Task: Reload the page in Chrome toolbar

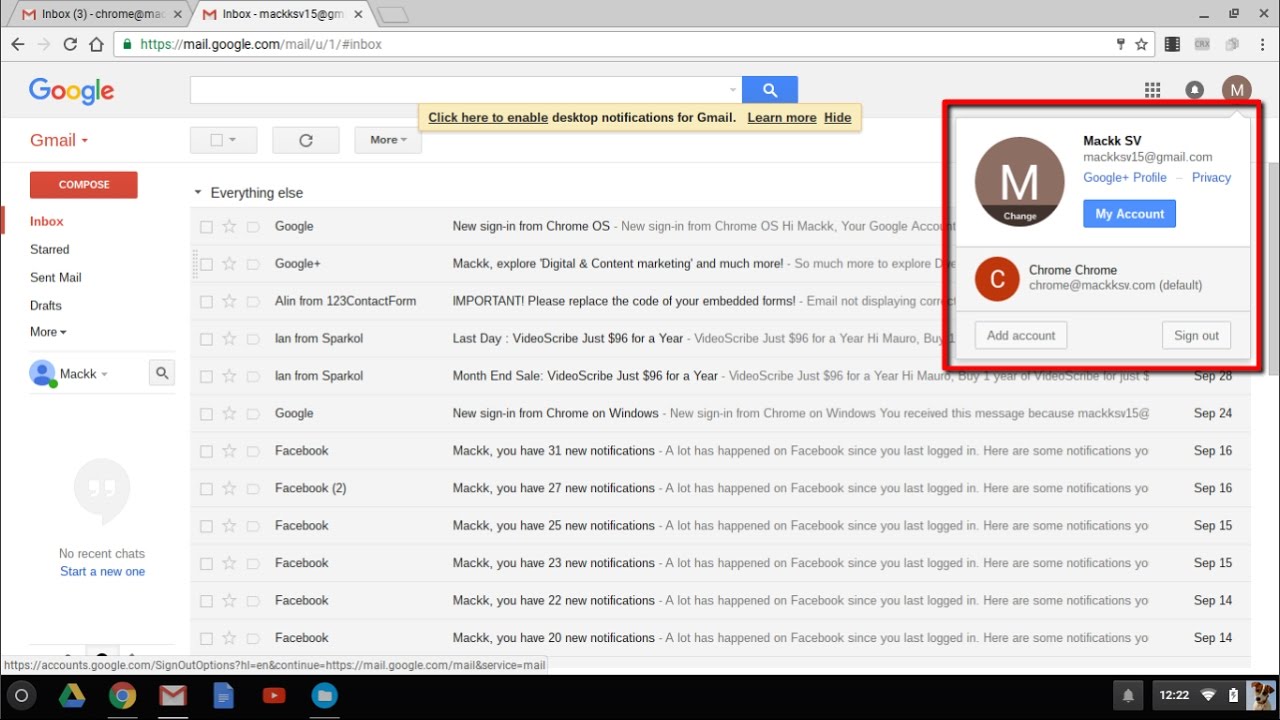Action: point(70,44)
